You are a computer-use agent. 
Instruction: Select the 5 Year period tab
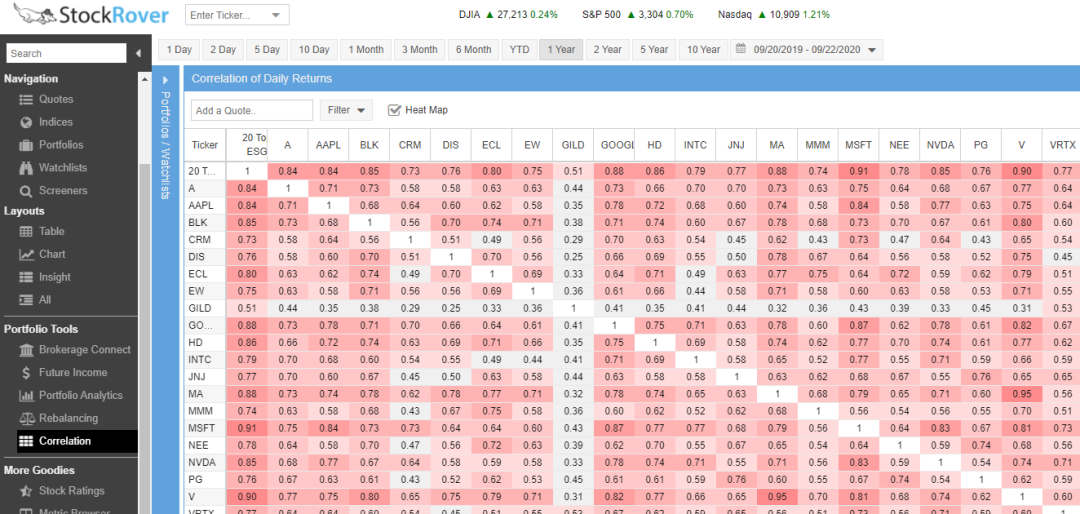tap(654, 50)
